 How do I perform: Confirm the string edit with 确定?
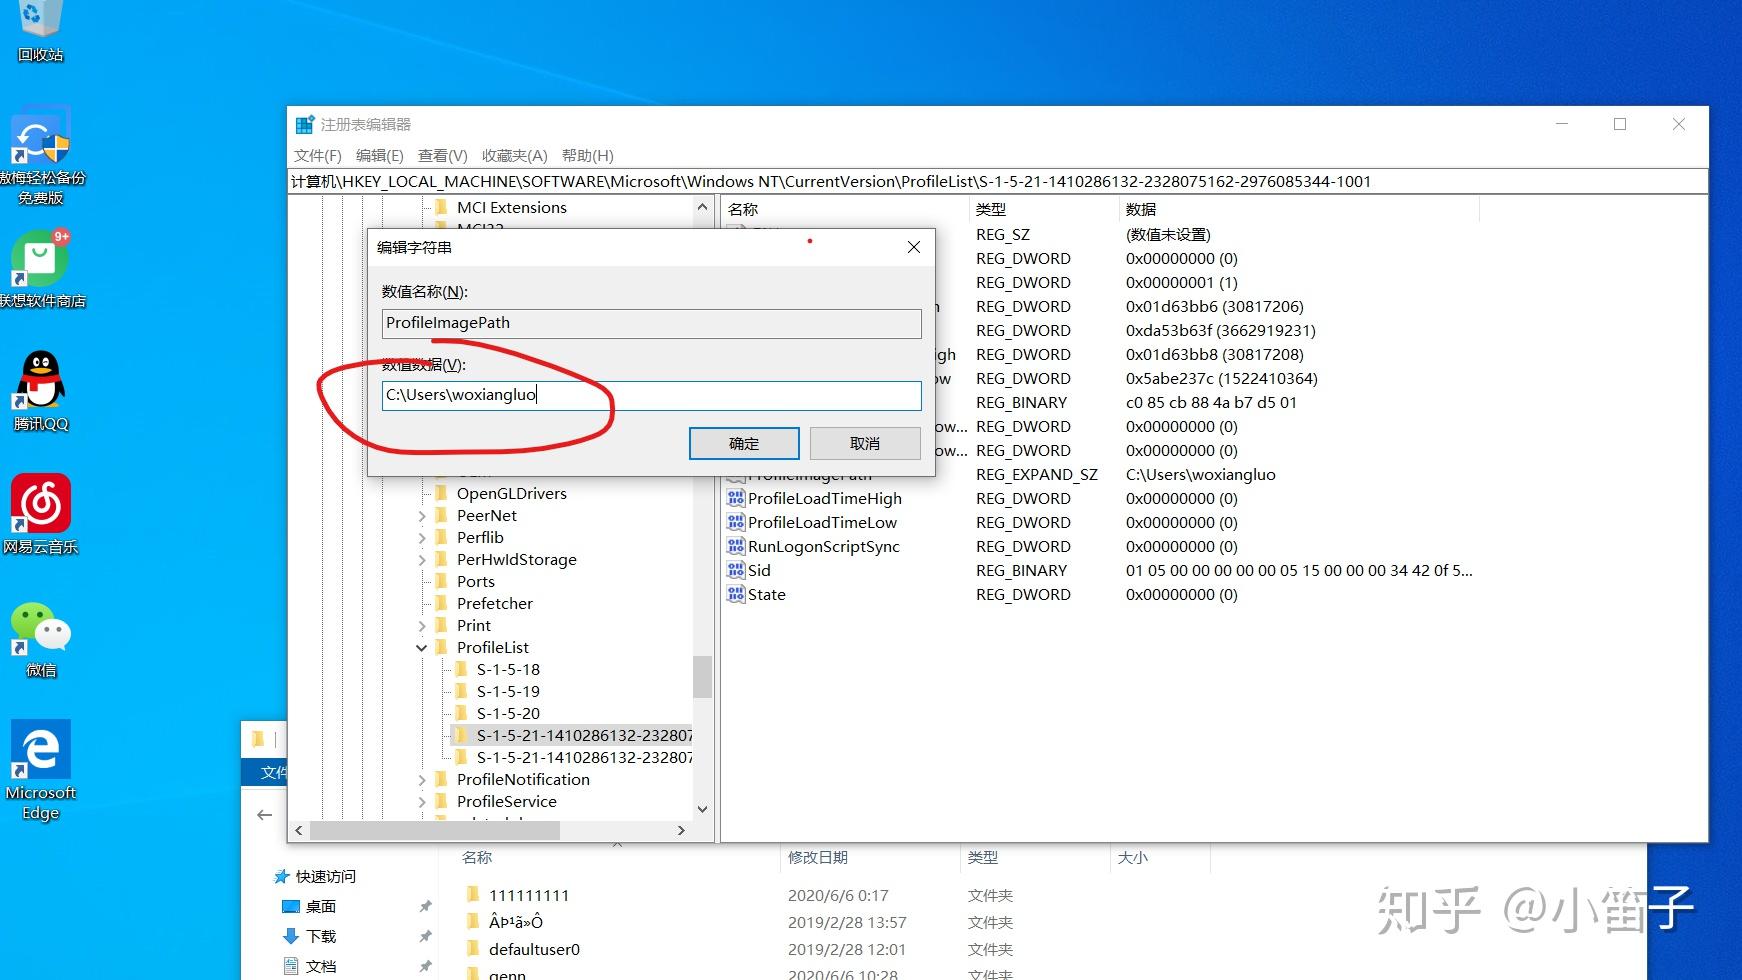(x=744, y=443)
